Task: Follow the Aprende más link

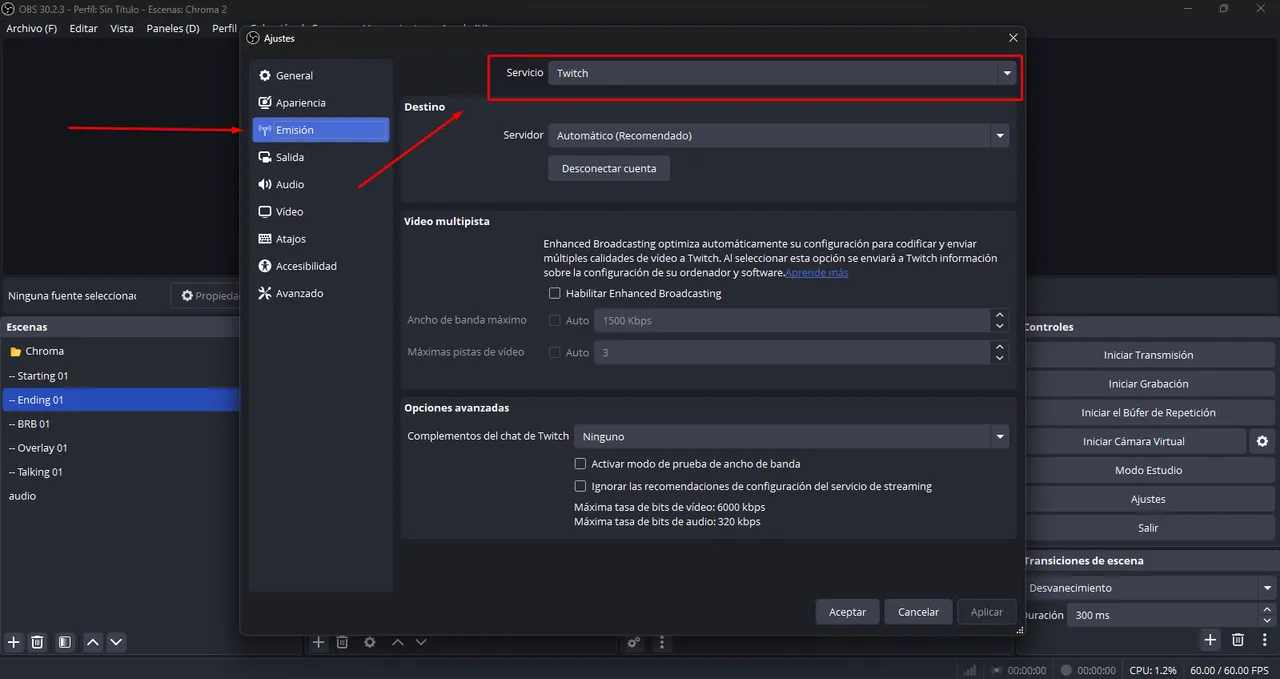Action: pos(817,272)
